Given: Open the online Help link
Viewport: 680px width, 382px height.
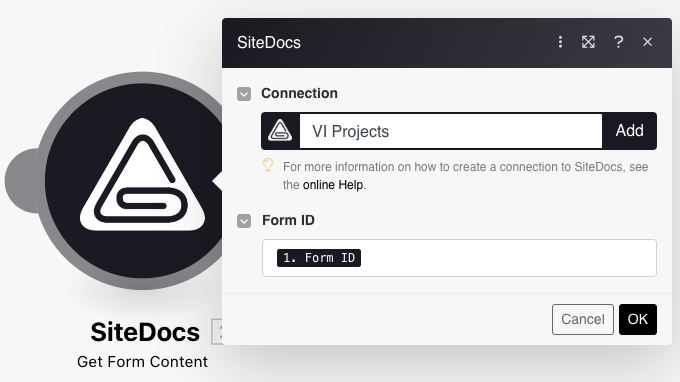Looking at the screenshot, I should point(333,185).
